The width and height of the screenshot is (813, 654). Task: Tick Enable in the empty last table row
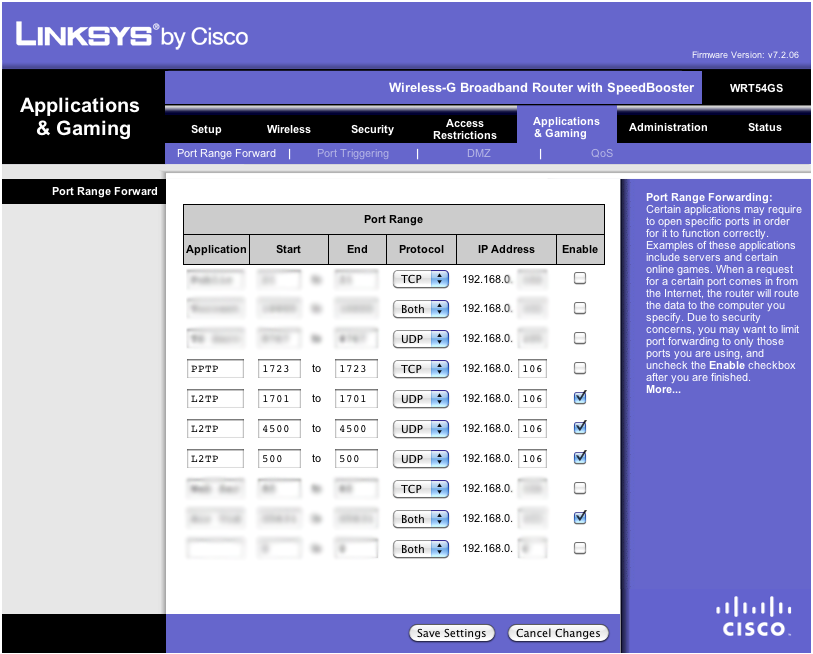(580, 548)
